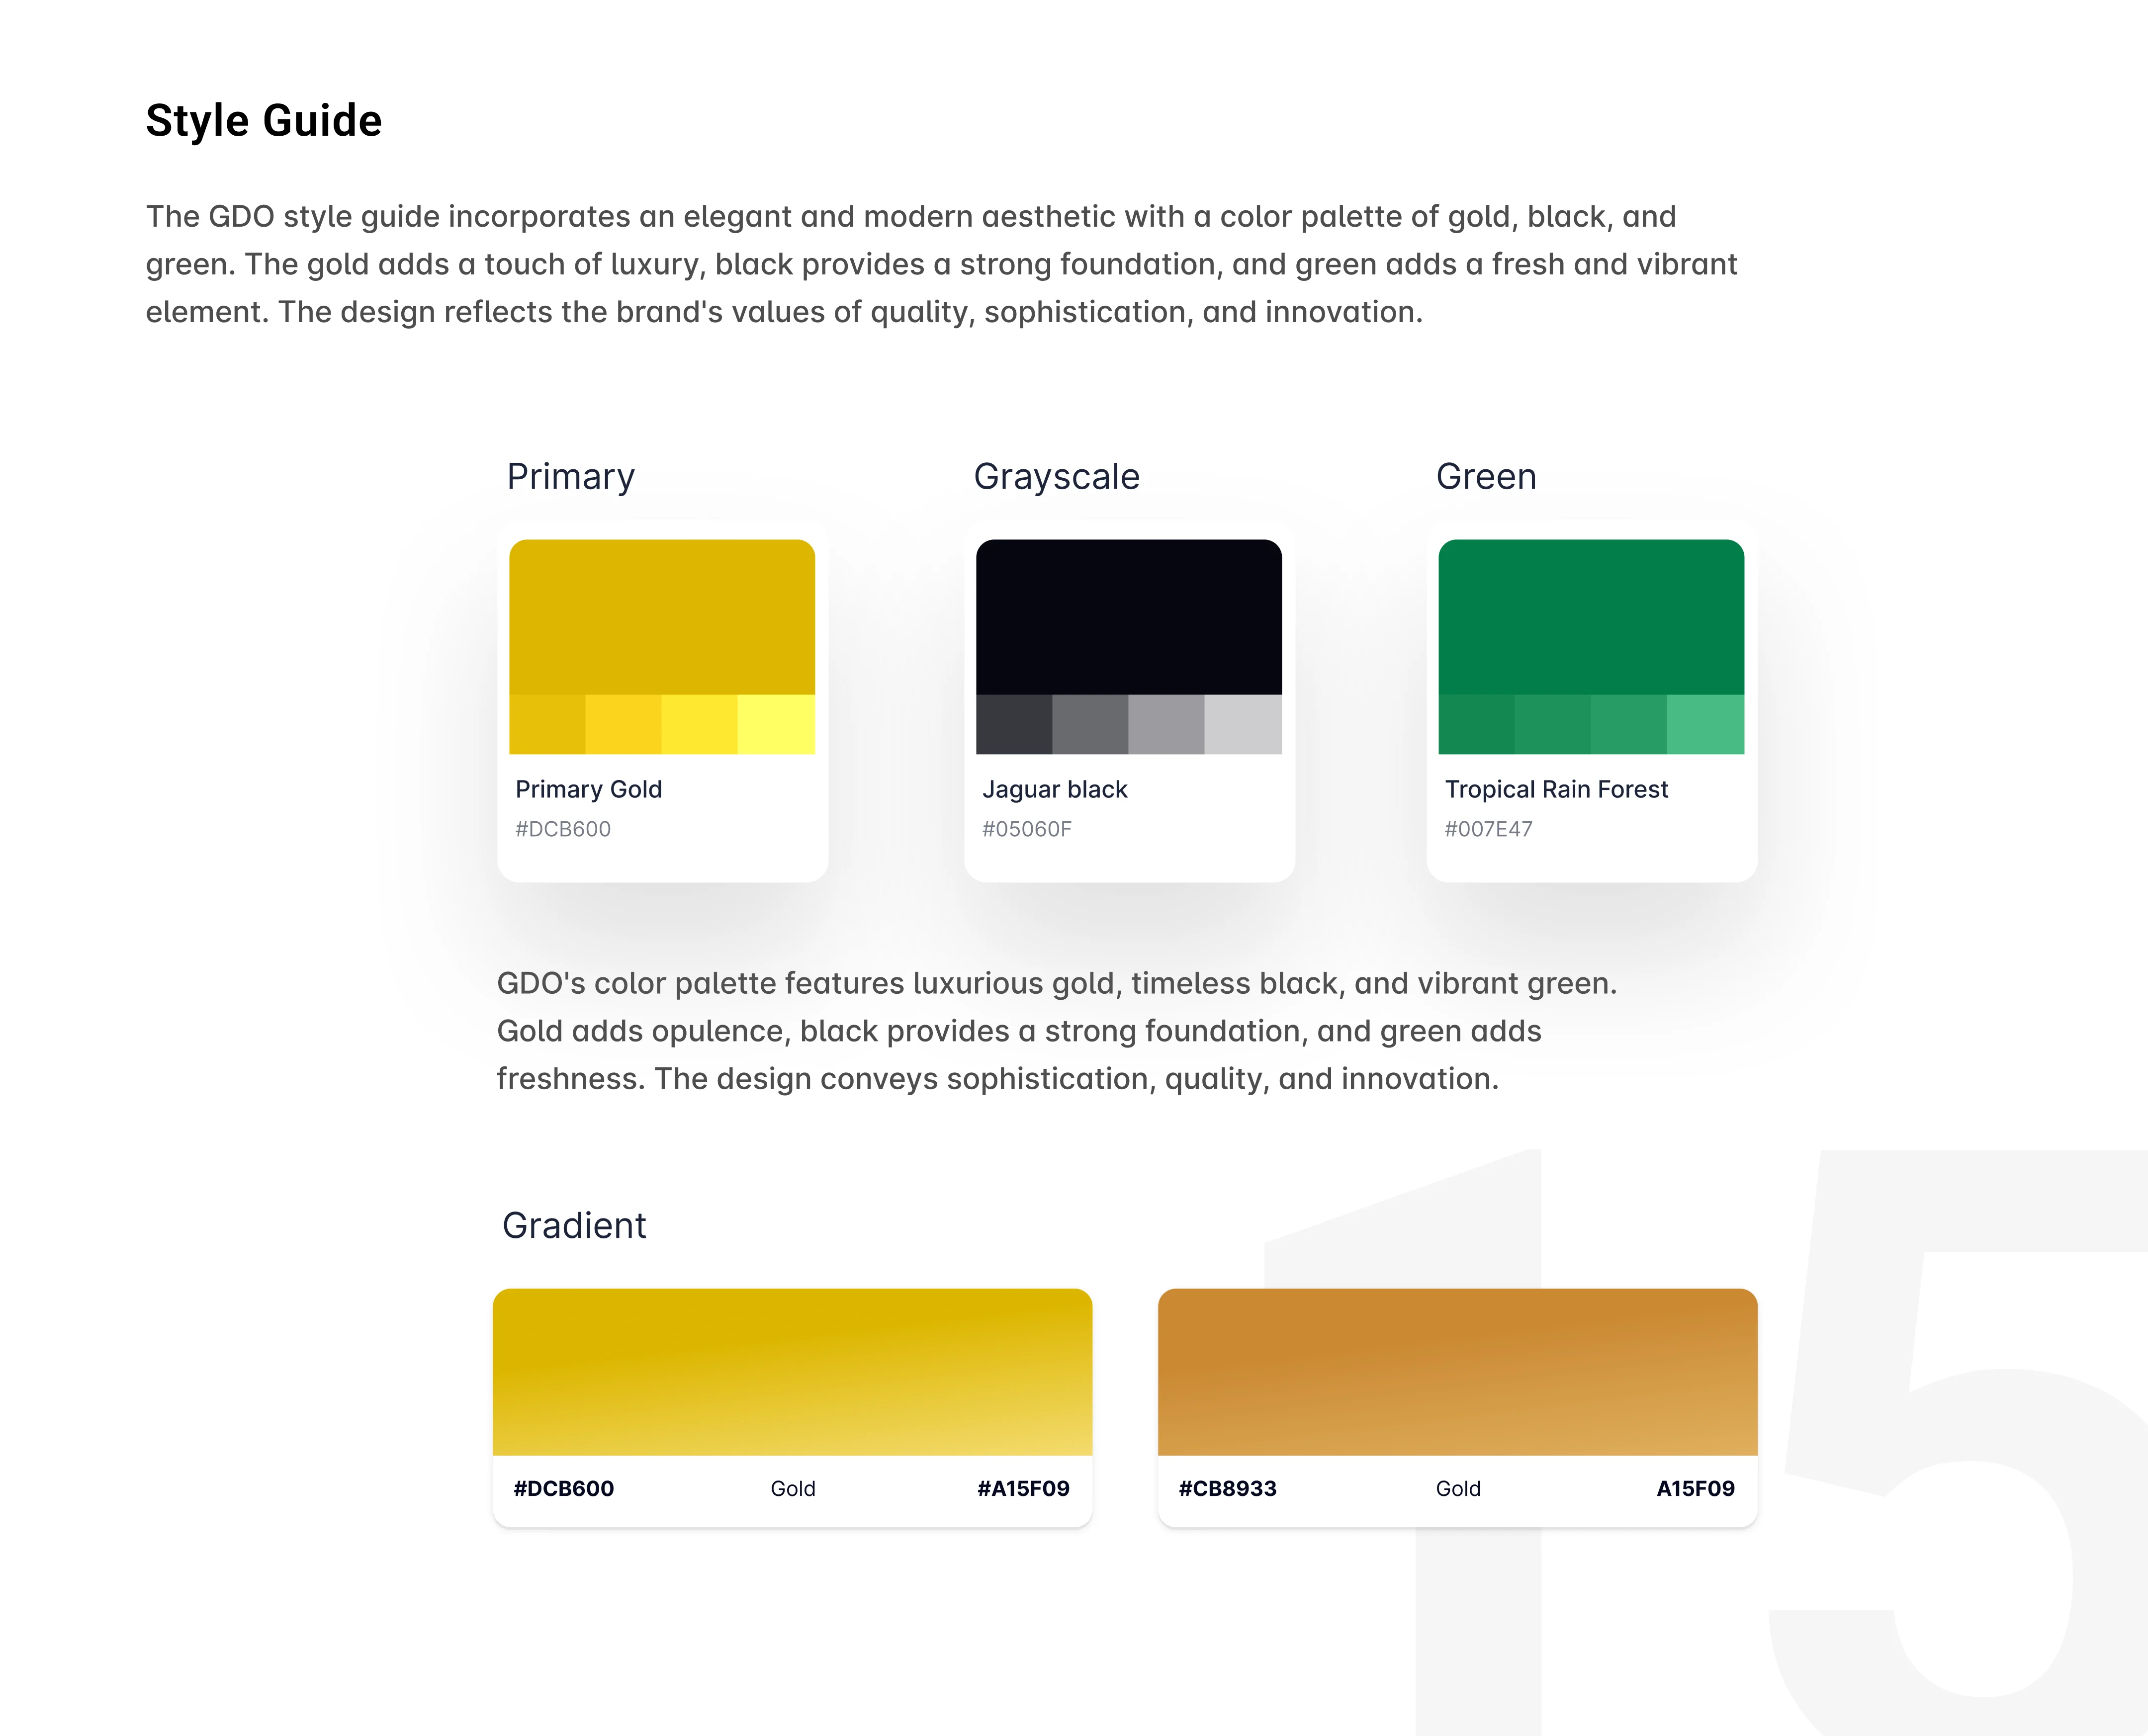Click the large Jaguar black swatch
The height and width of the screenshot is (1736, 2148).
click(1129, 617)
